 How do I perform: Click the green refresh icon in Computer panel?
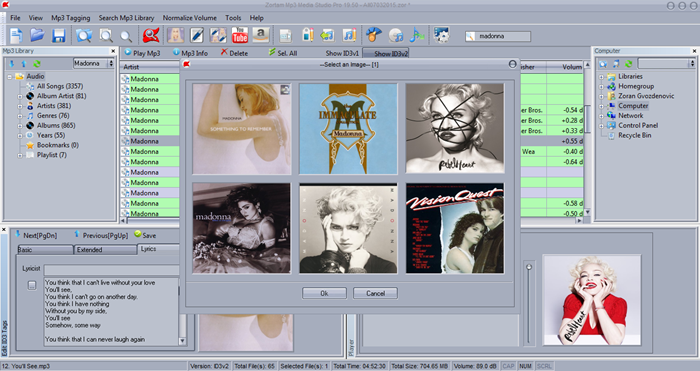point(629,64)
